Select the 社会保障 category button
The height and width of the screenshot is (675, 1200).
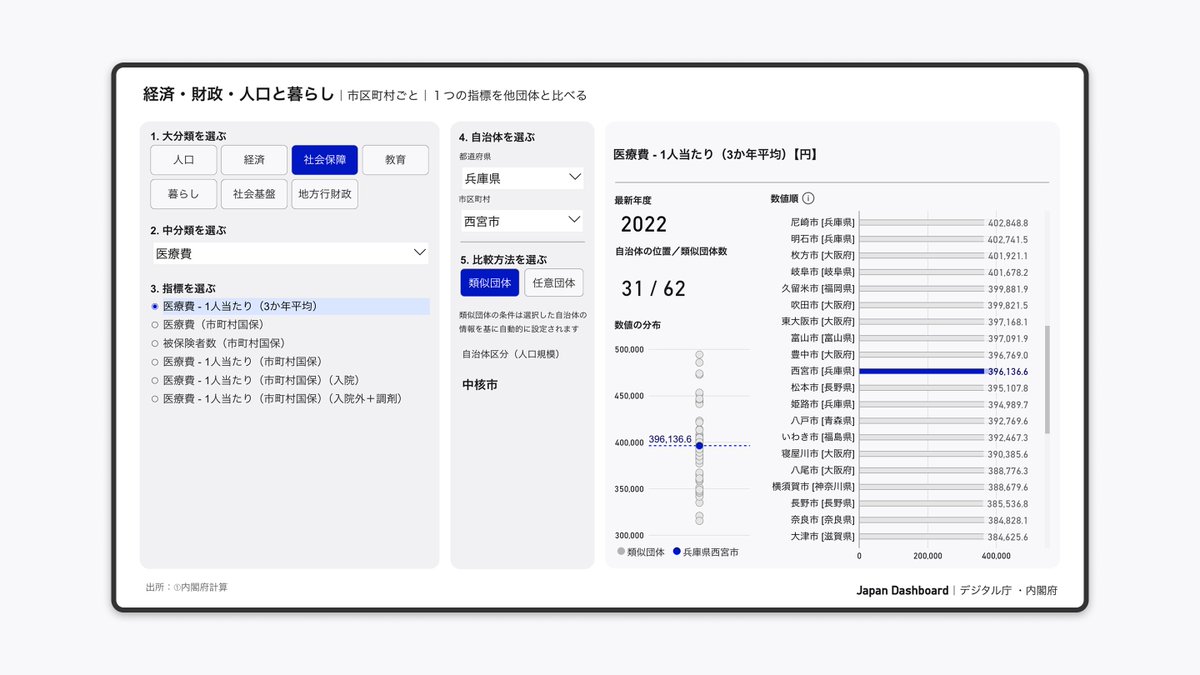(x=324, y=160)
